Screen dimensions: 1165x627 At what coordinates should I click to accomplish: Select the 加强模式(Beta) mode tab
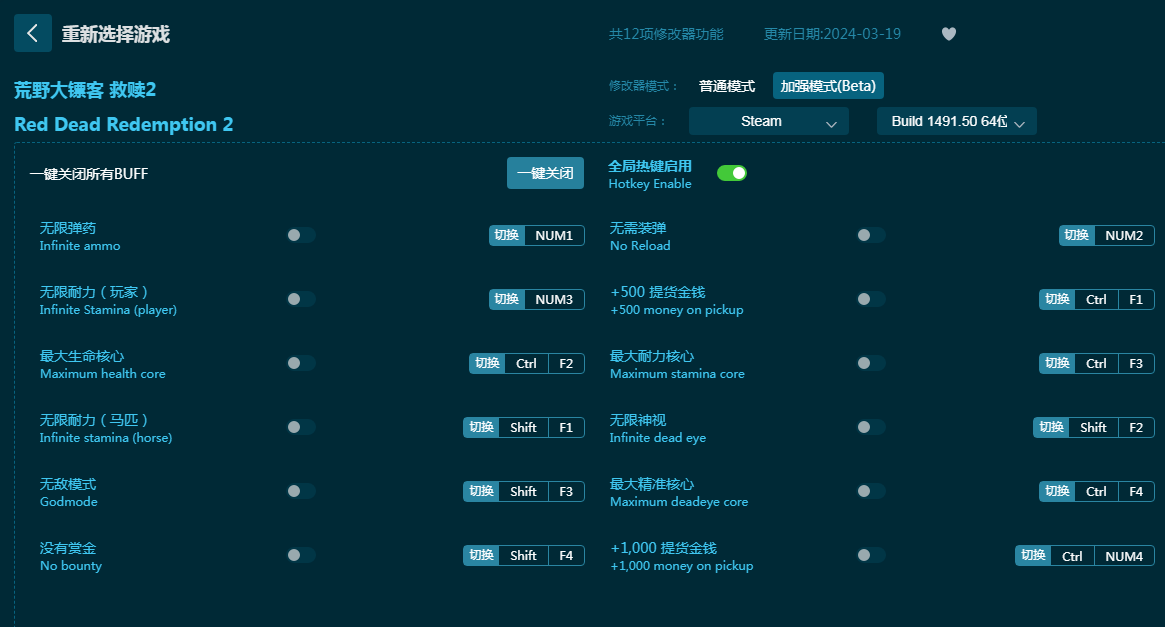pyautogui.click(x=828, y=86)
